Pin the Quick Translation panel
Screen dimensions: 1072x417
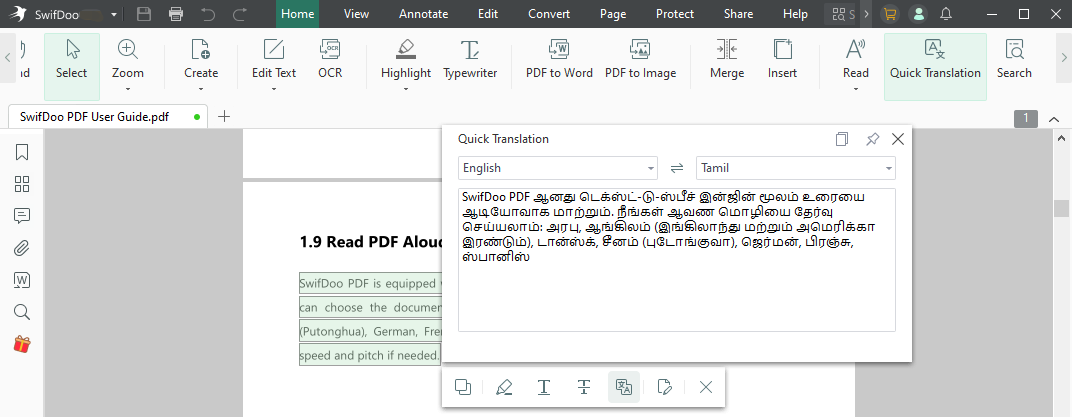pyautogui.click(x=872, y=139)
